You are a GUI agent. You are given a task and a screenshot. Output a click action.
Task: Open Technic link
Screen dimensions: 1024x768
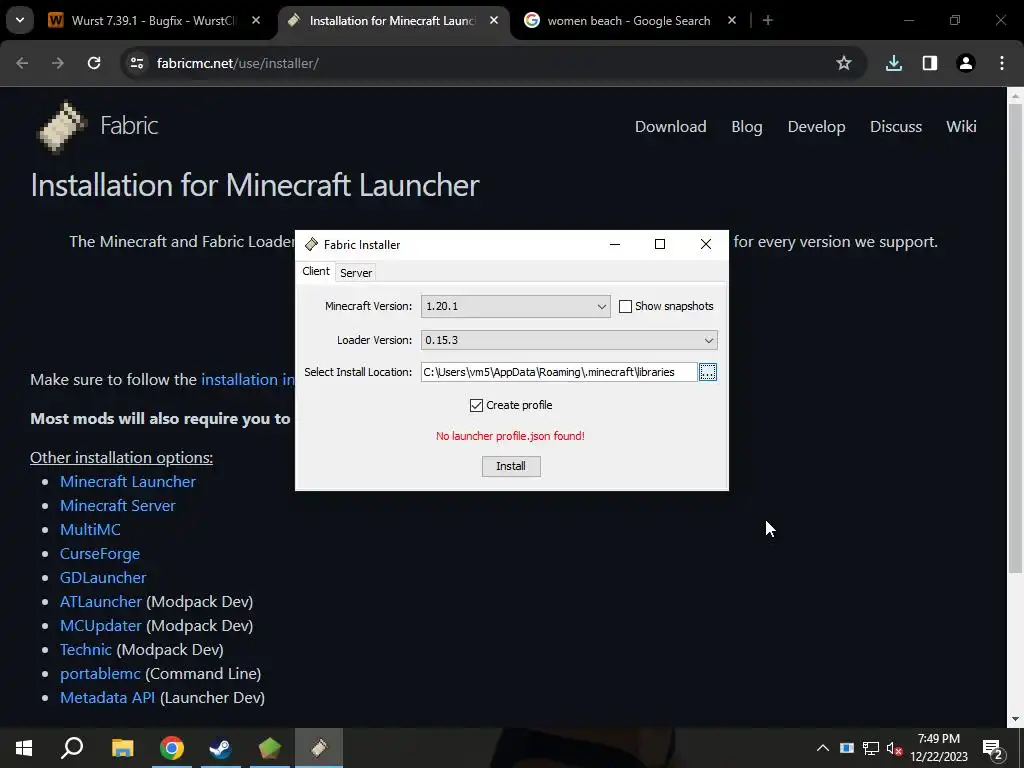point(86,650)
